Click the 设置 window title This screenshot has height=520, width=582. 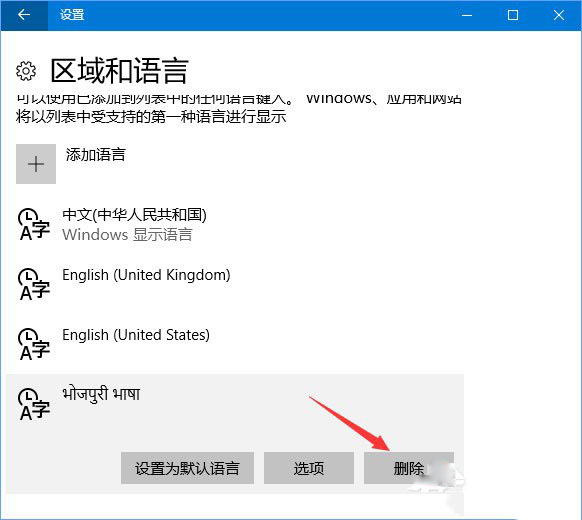pos(72,15)
